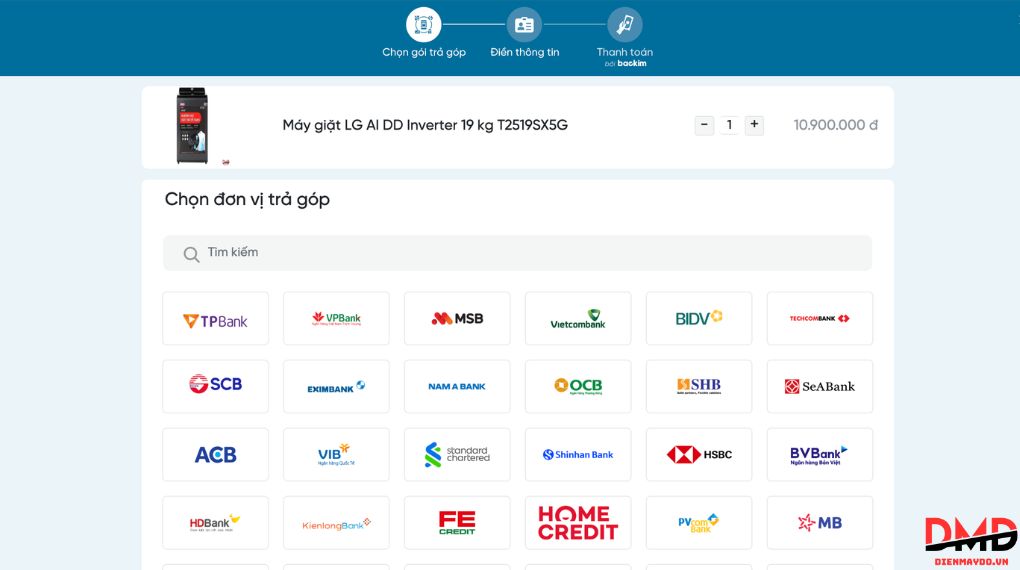Go to Chọn gói trả góp step
Image resolution: width=1020 pixels, height=570 pixels.
point(423,33)
